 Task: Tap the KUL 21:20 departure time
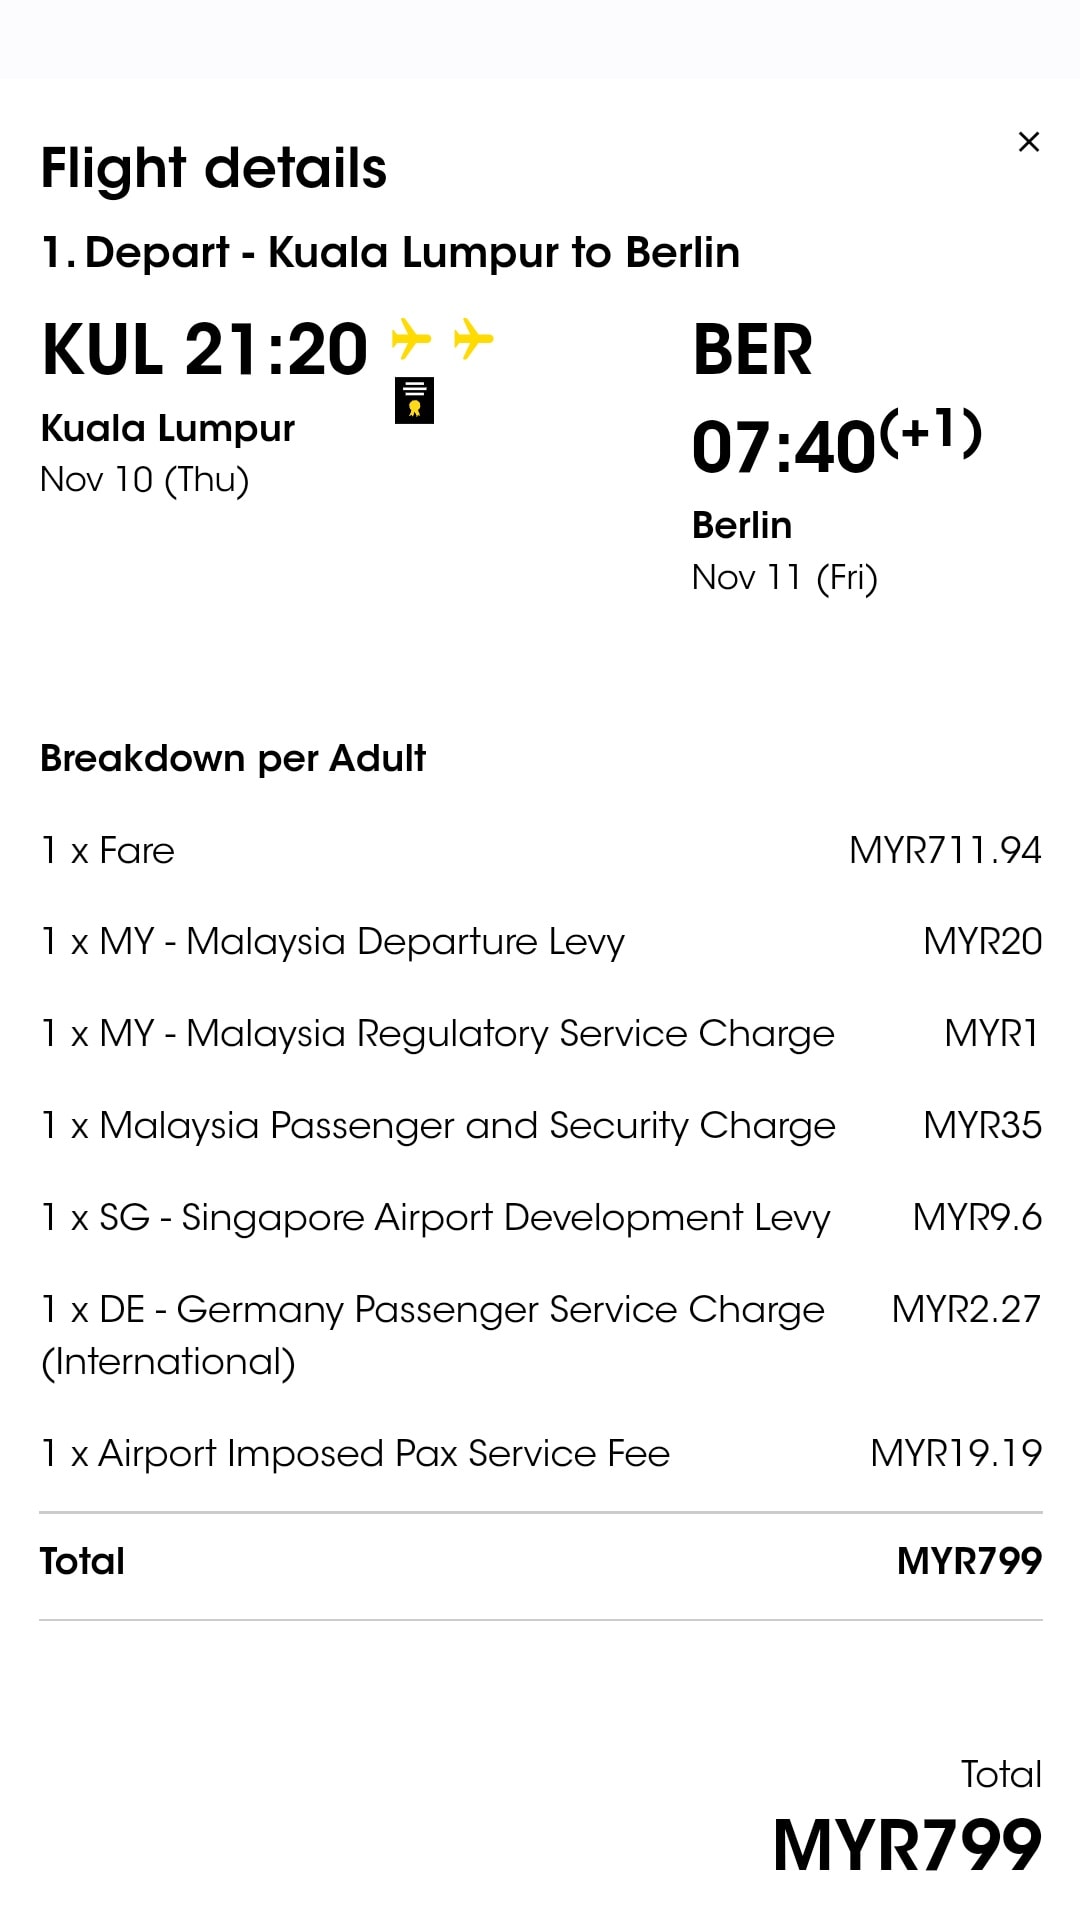205,350
